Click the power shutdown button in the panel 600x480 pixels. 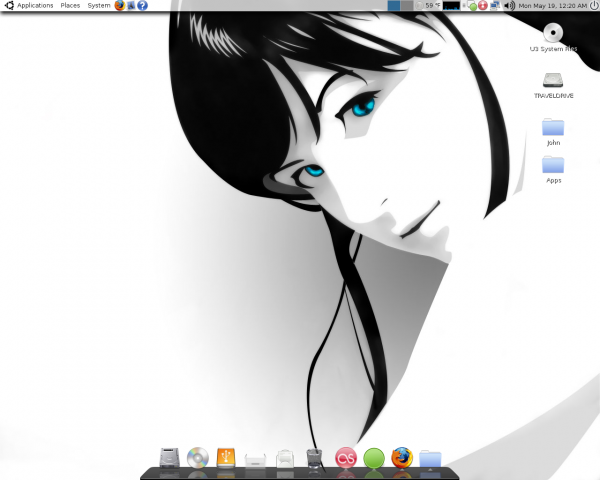pyautogui.click(x=594, y=5)
